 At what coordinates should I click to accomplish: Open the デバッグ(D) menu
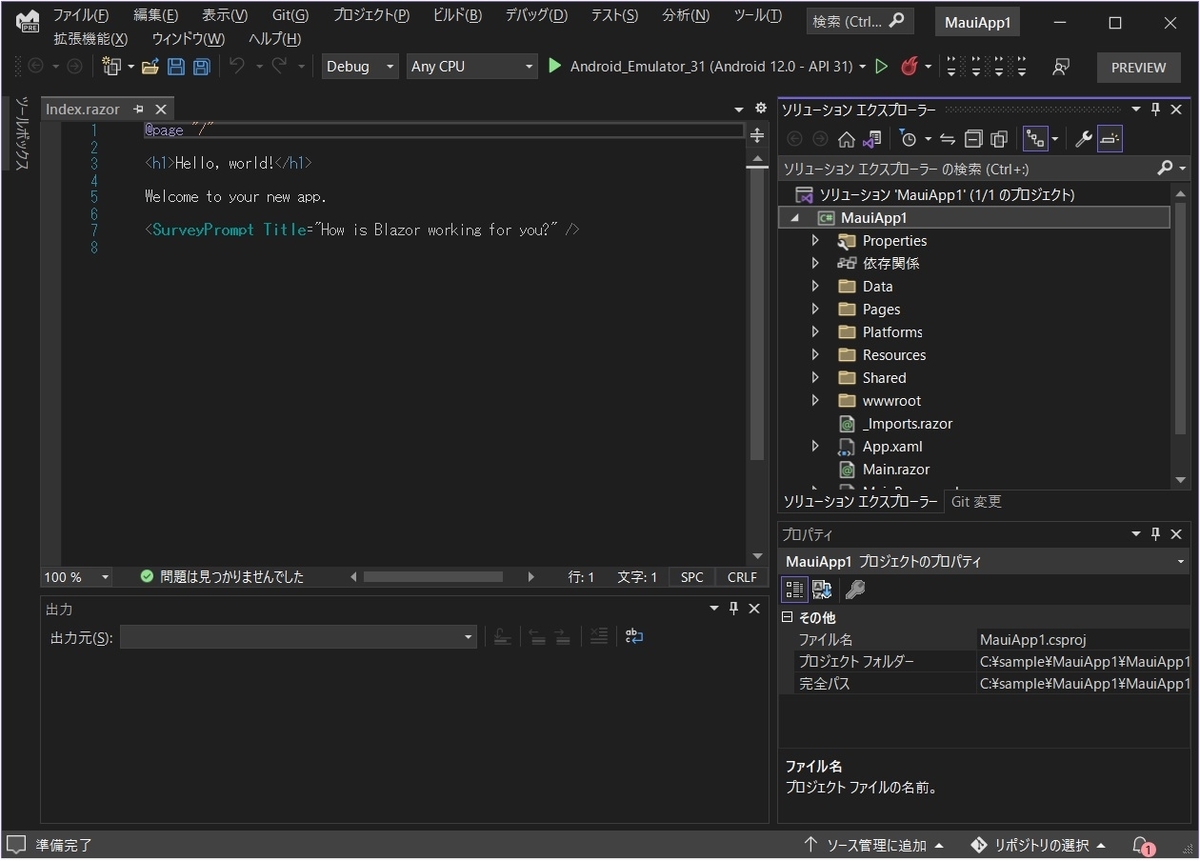pyautogui.click(x=536, y=16)
